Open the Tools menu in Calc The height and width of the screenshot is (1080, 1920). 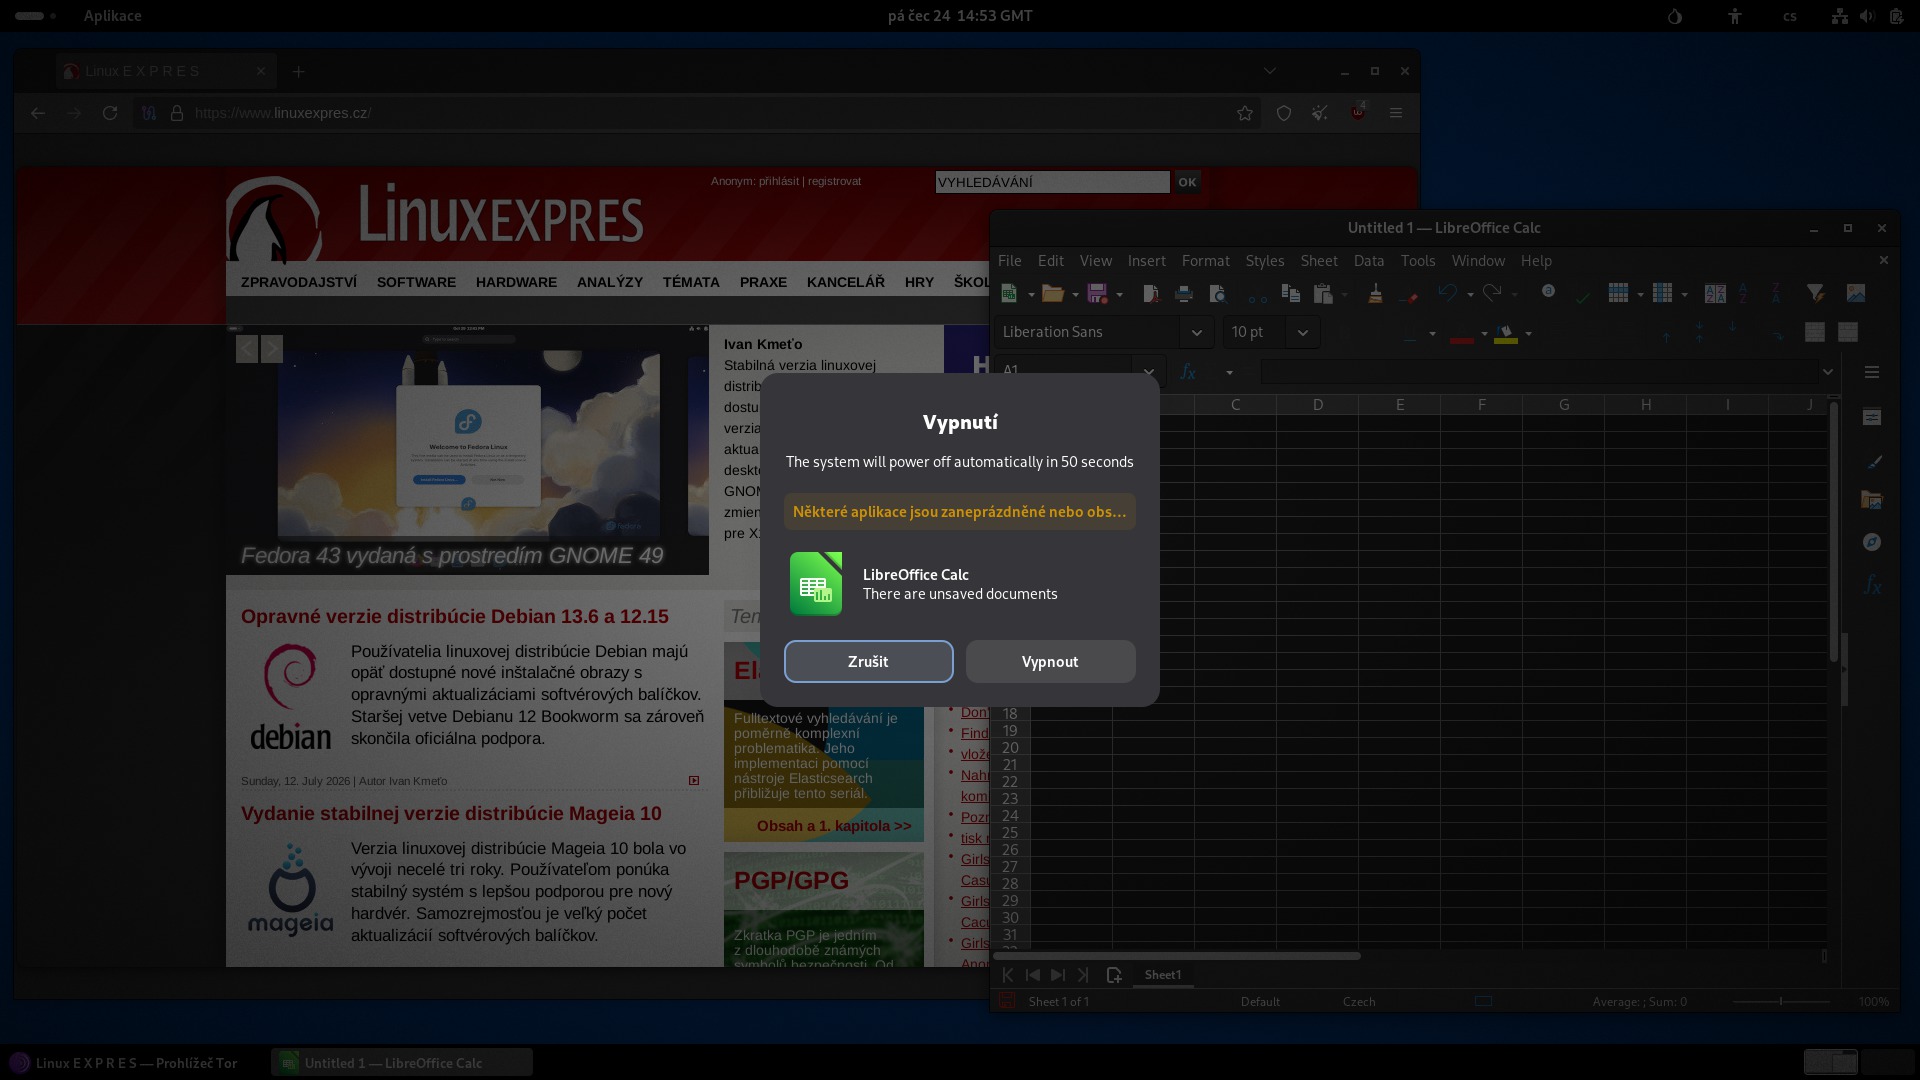[x=1417, y=260]
